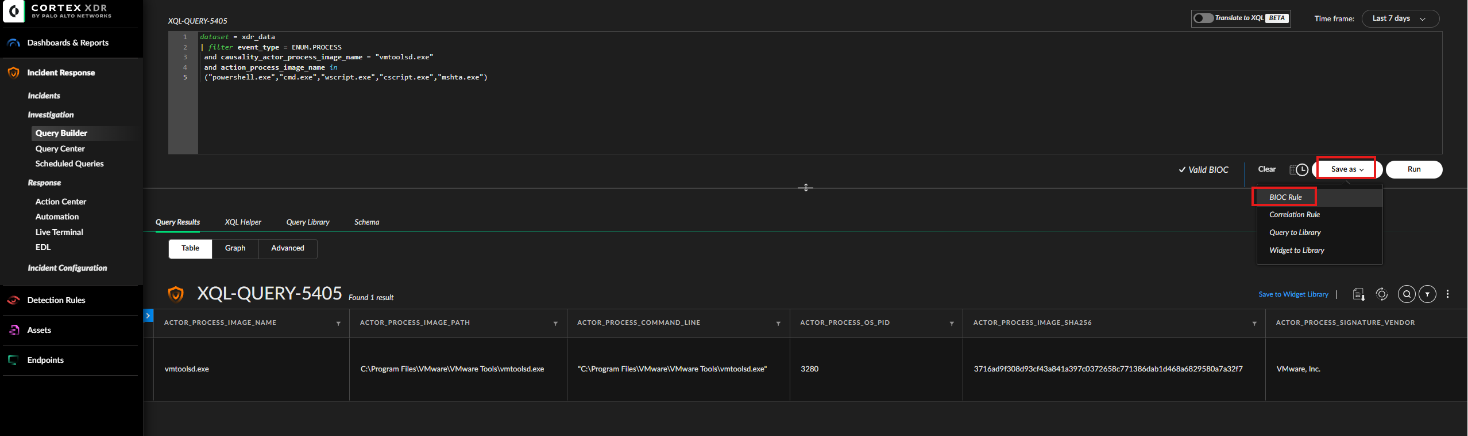Open the Assets section icon
1468x436 pixels.
pos(13,330)
